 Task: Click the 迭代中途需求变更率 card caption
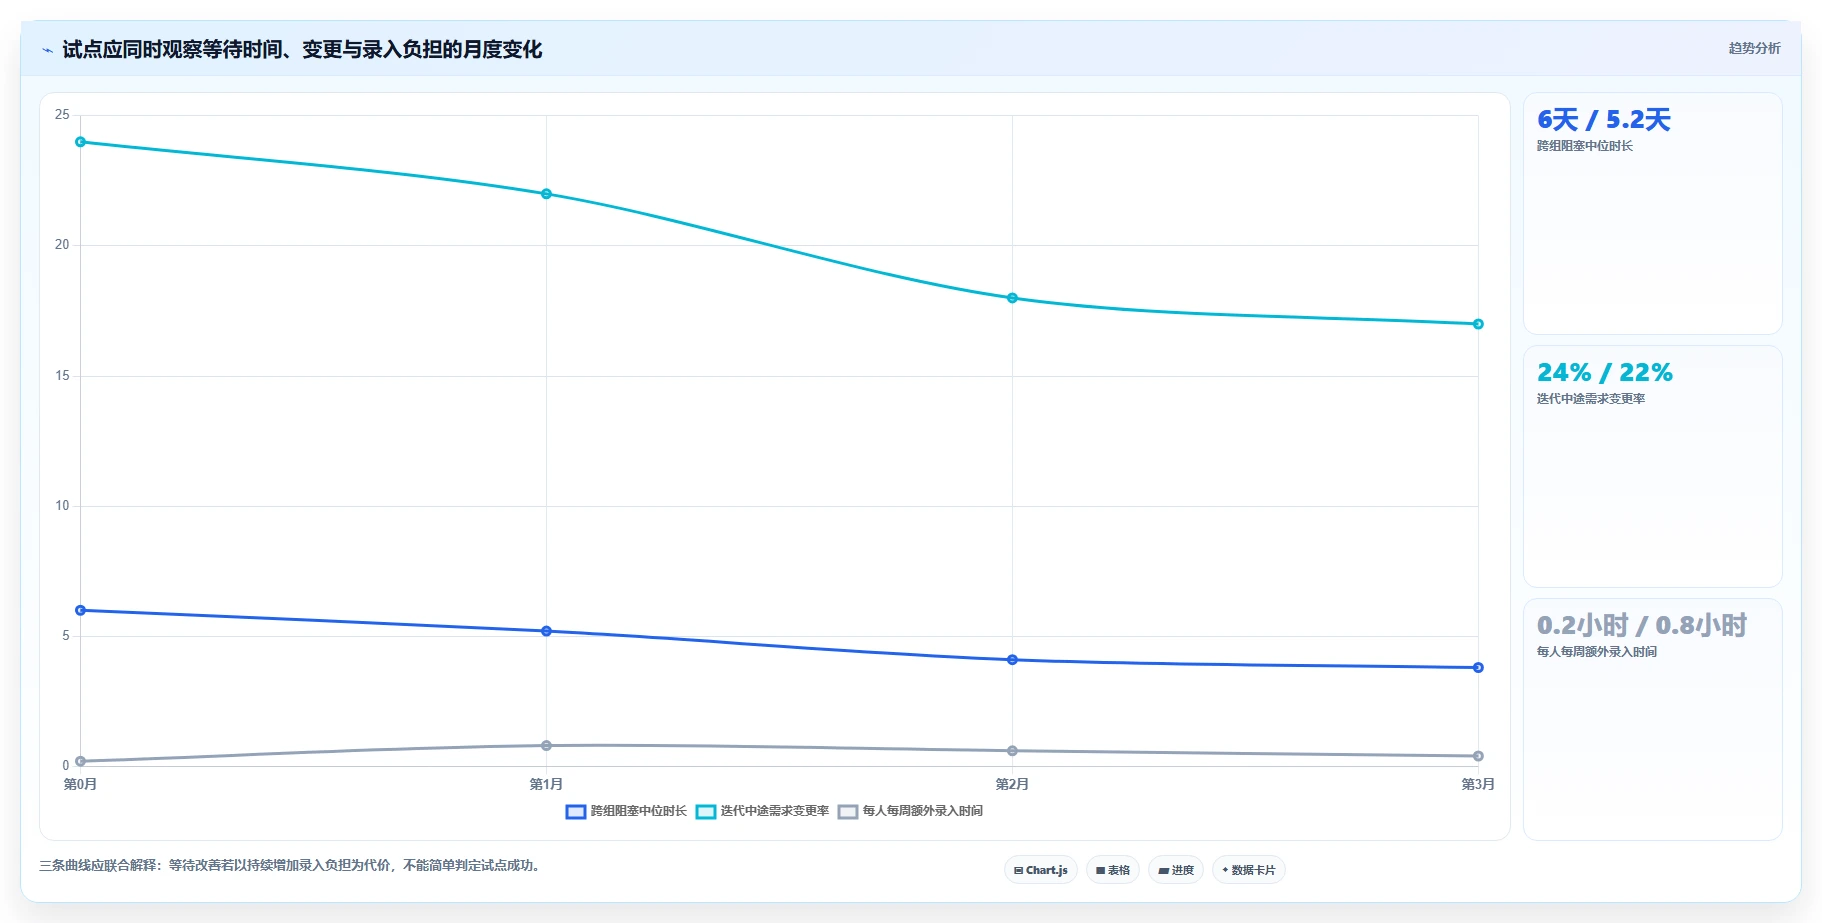coord(1591,399)
